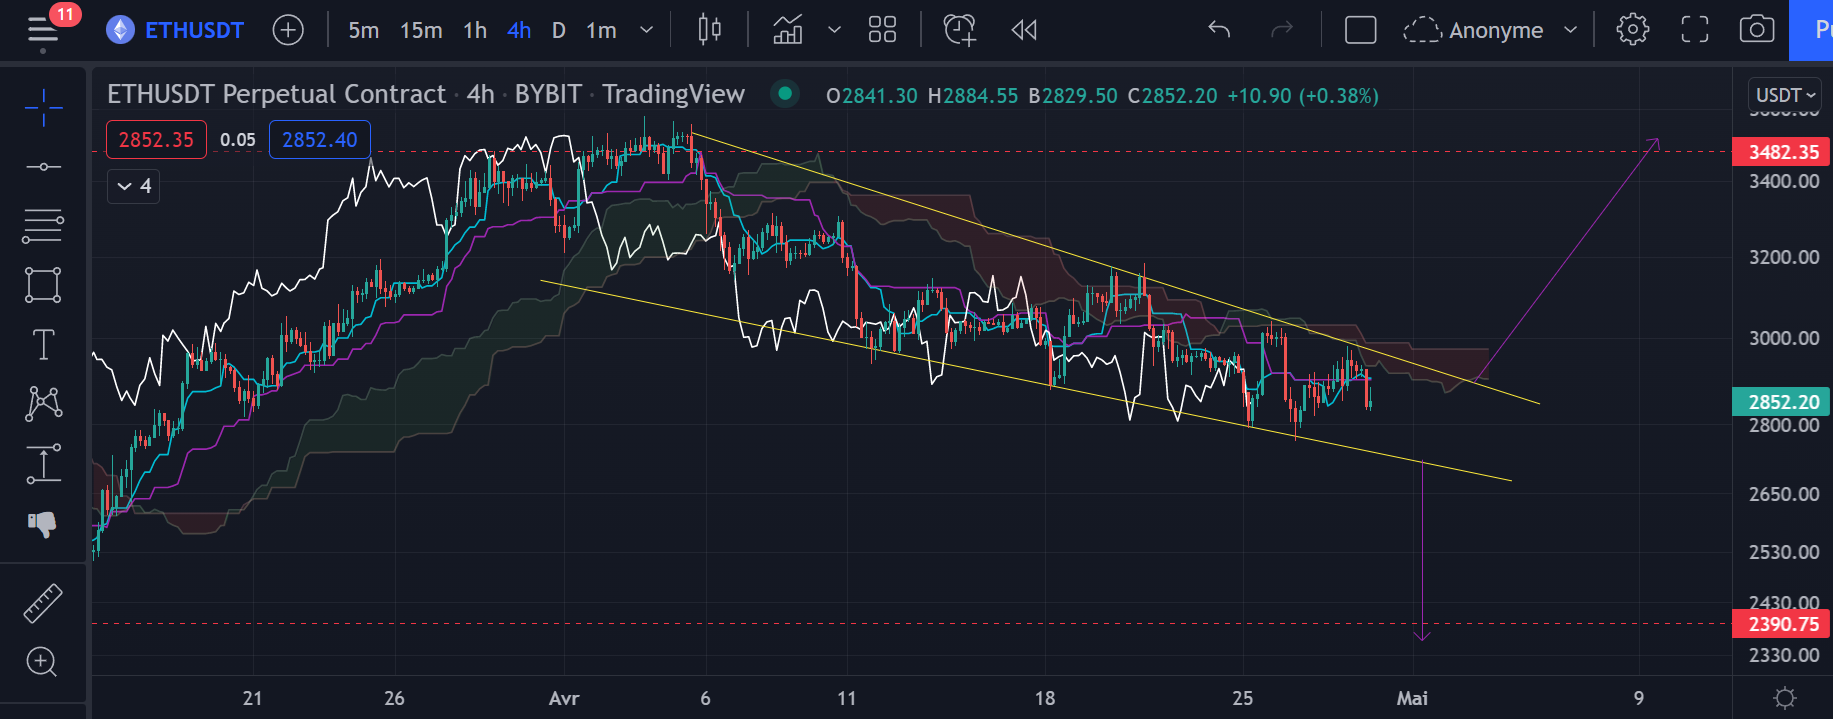
Task: Expand the timeframe interval dropdown
Action: point(646,30)
